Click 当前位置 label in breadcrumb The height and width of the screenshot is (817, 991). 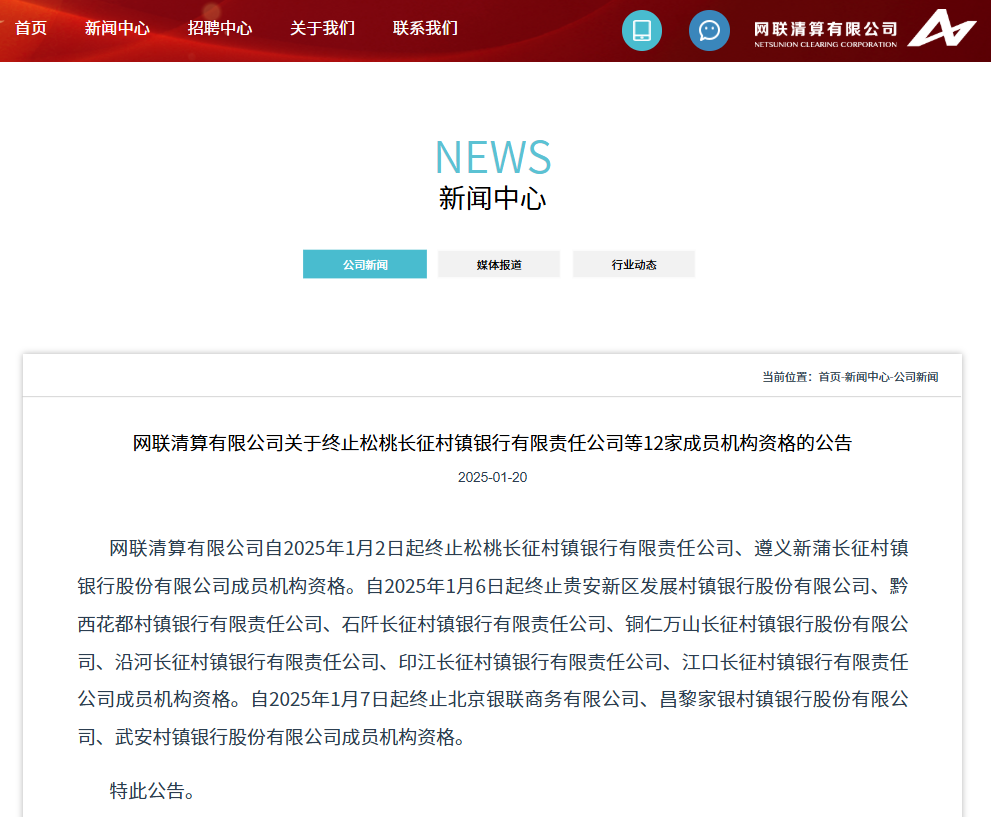(784, 377)
